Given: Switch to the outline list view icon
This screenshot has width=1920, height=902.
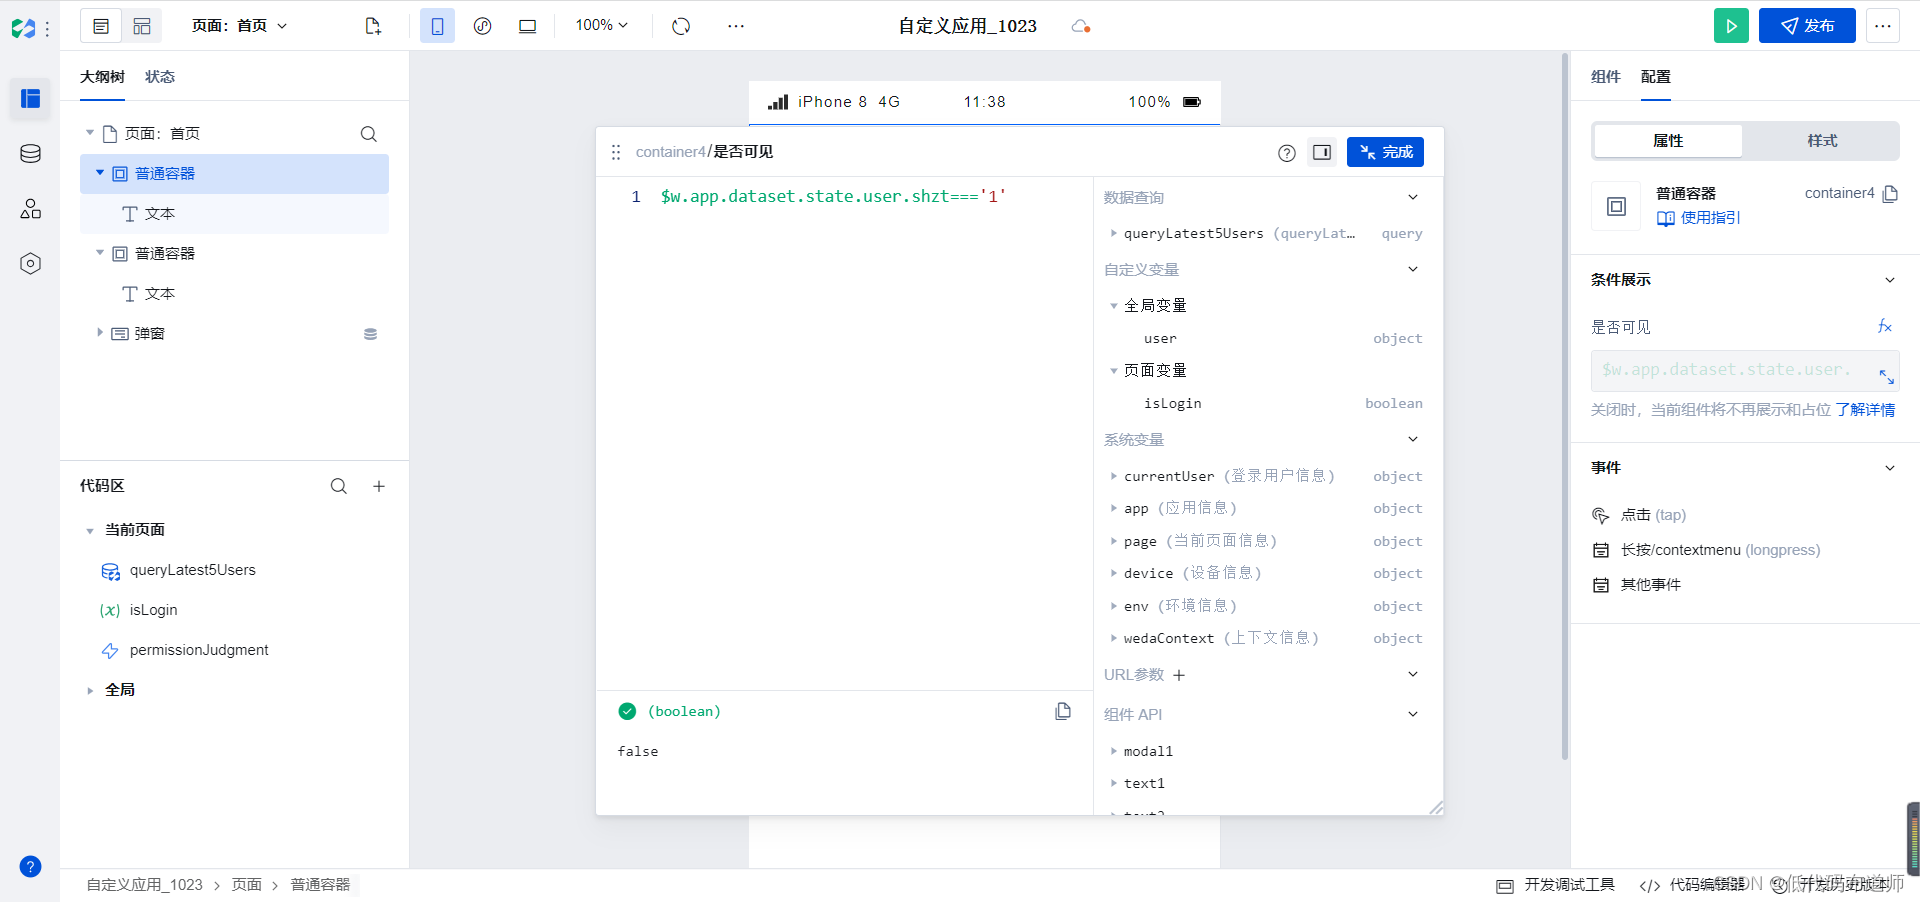Looking at the screenshot, I should click(x=101, y=26).
